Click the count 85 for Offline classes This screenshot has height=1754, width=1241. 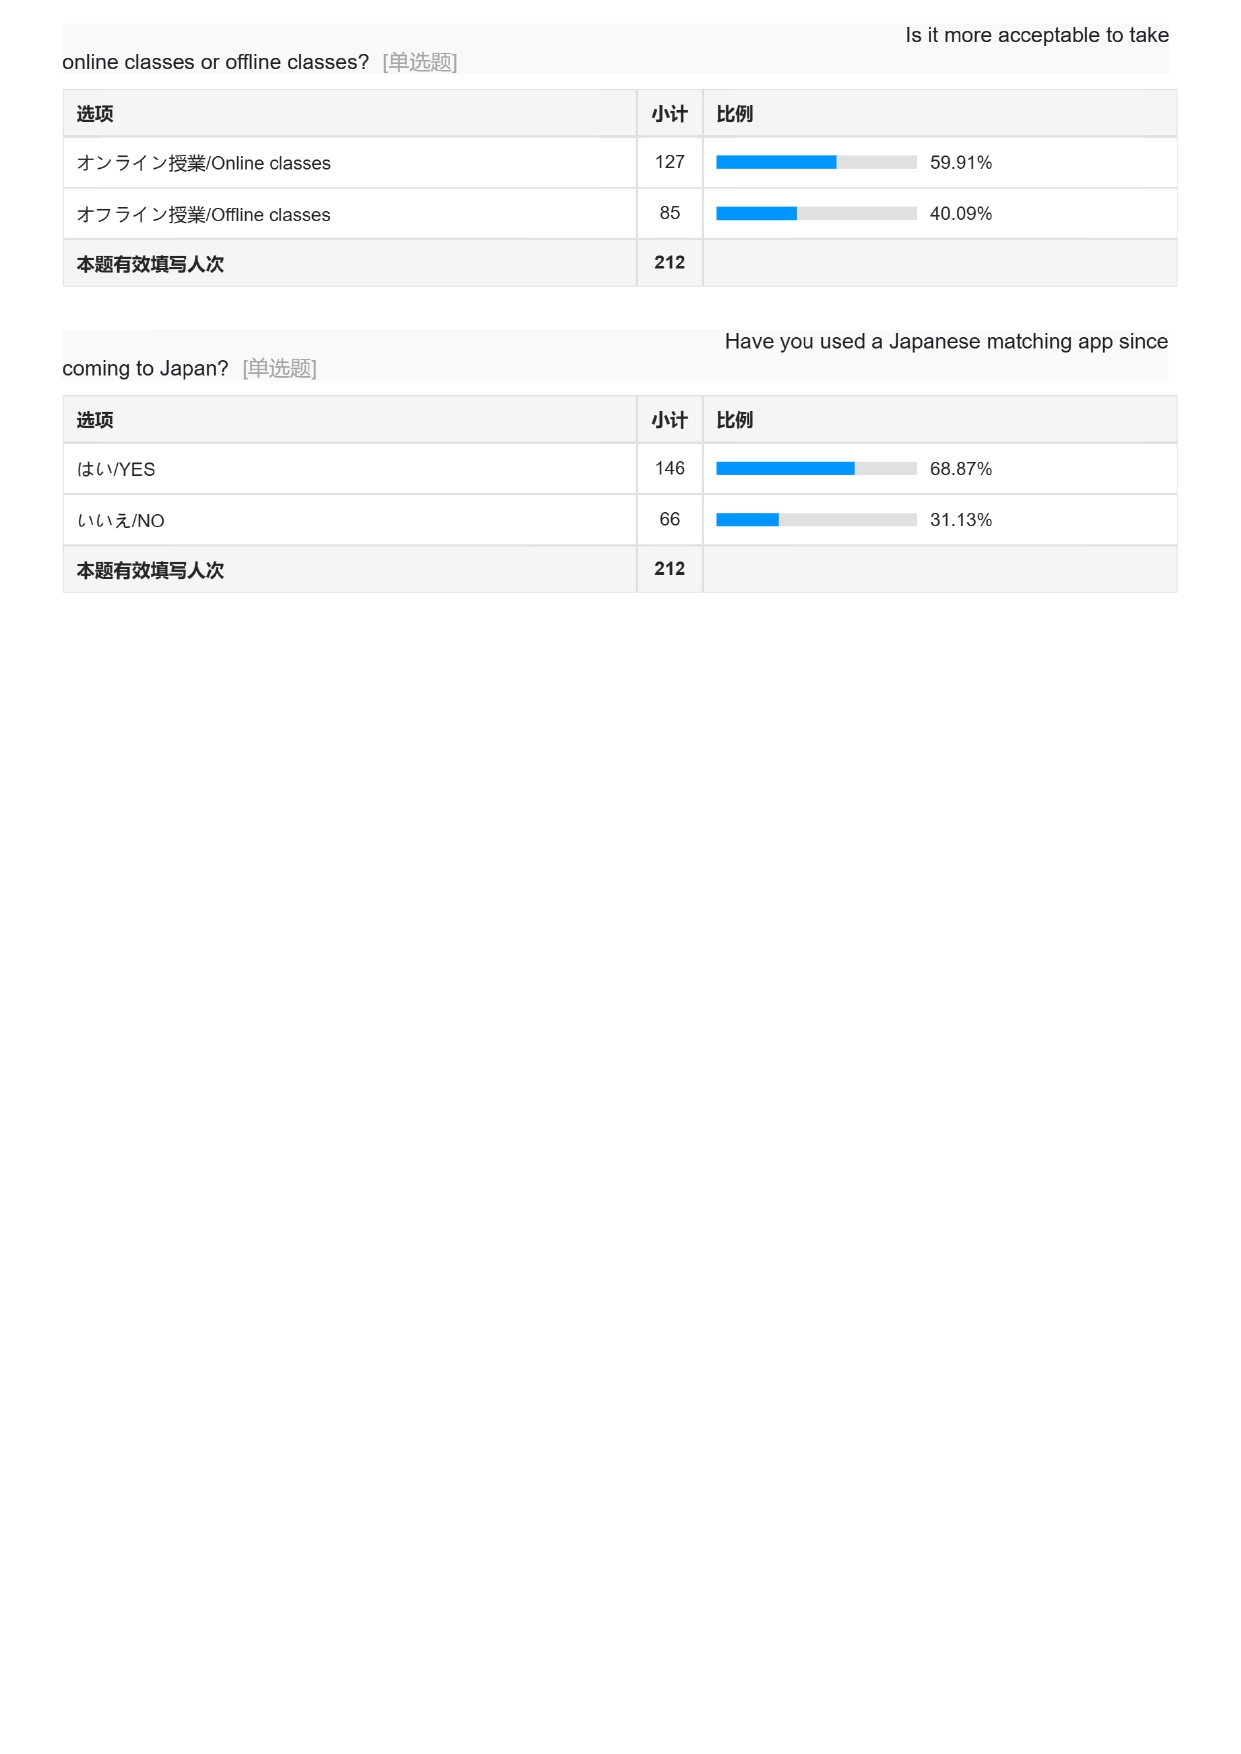pos(670,213)
